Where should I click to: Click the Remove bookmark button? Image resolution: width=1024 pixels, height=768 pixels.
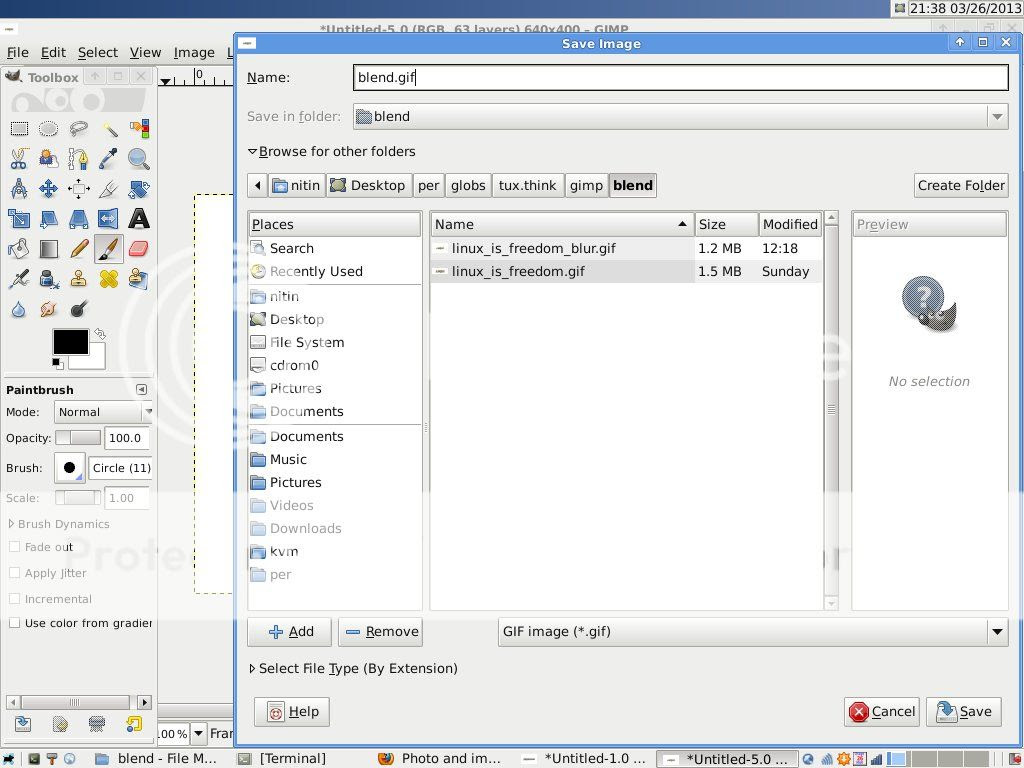pyautogui.click(x=381, y=632)
